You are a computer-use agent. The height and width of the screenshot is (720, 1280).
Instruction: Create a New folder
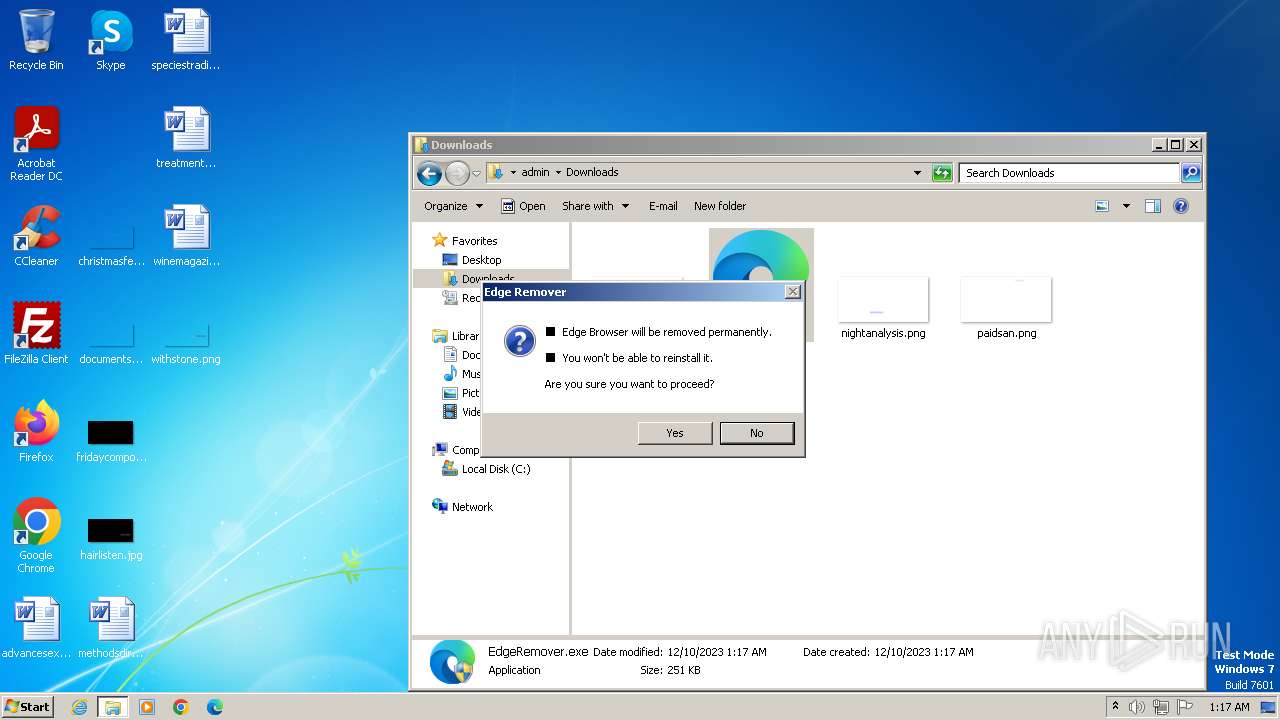point(720,206)
